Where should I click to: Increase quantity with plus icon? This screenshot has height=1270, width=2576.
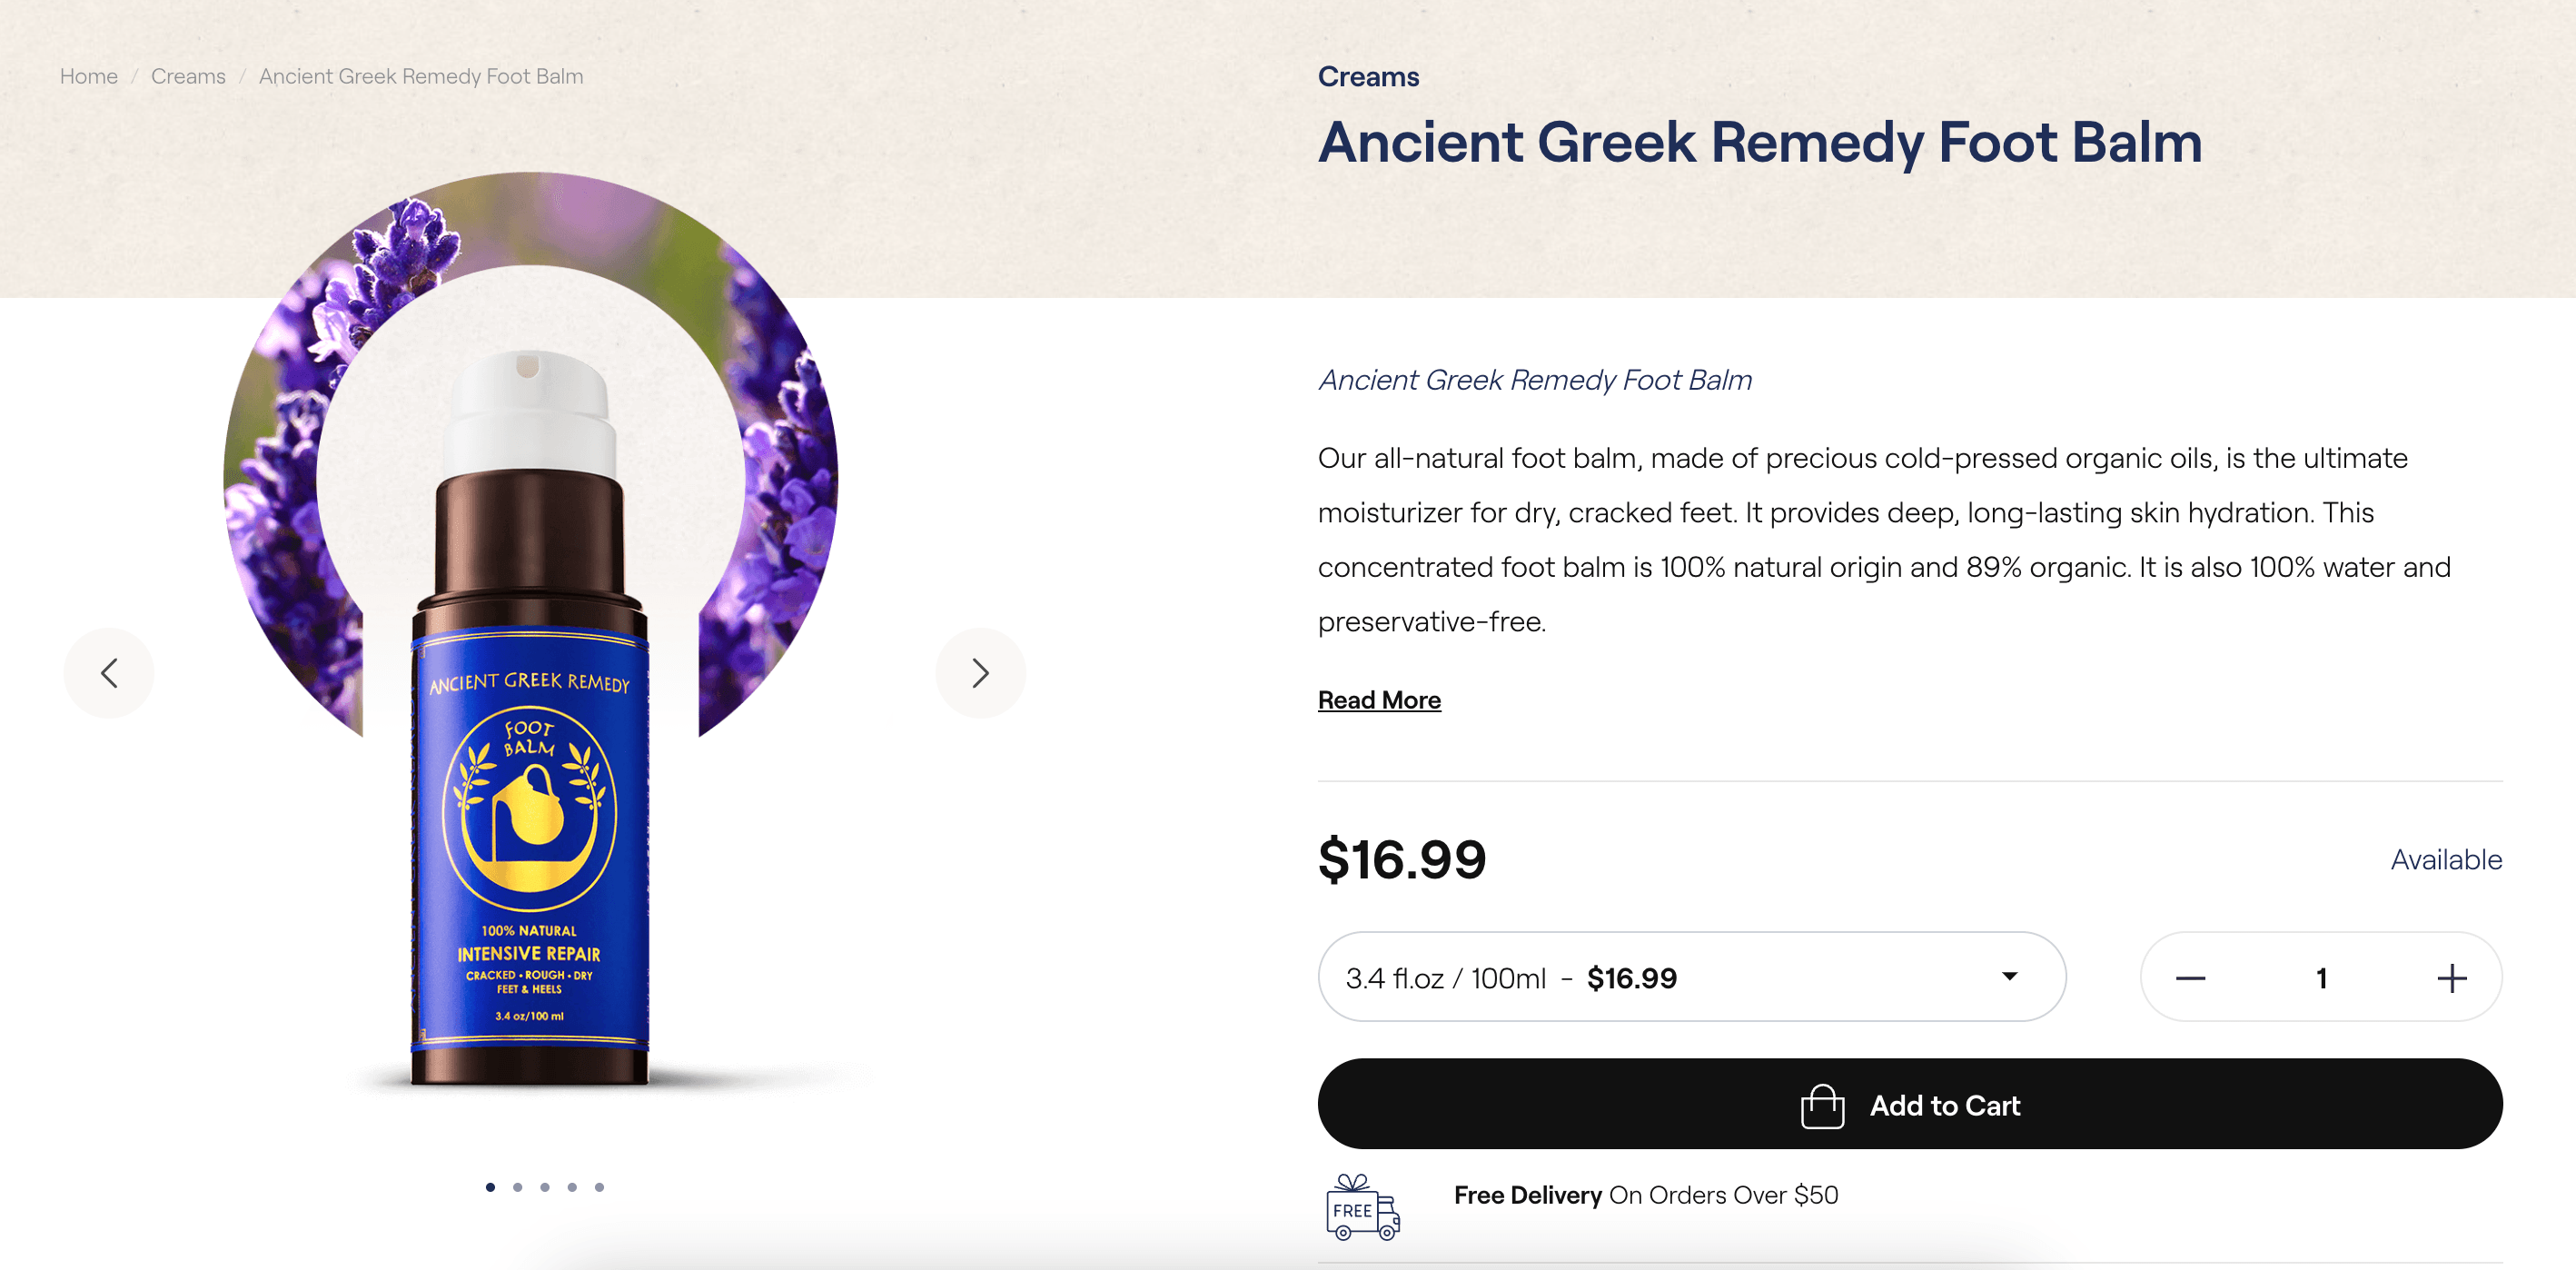[2451, 978]
